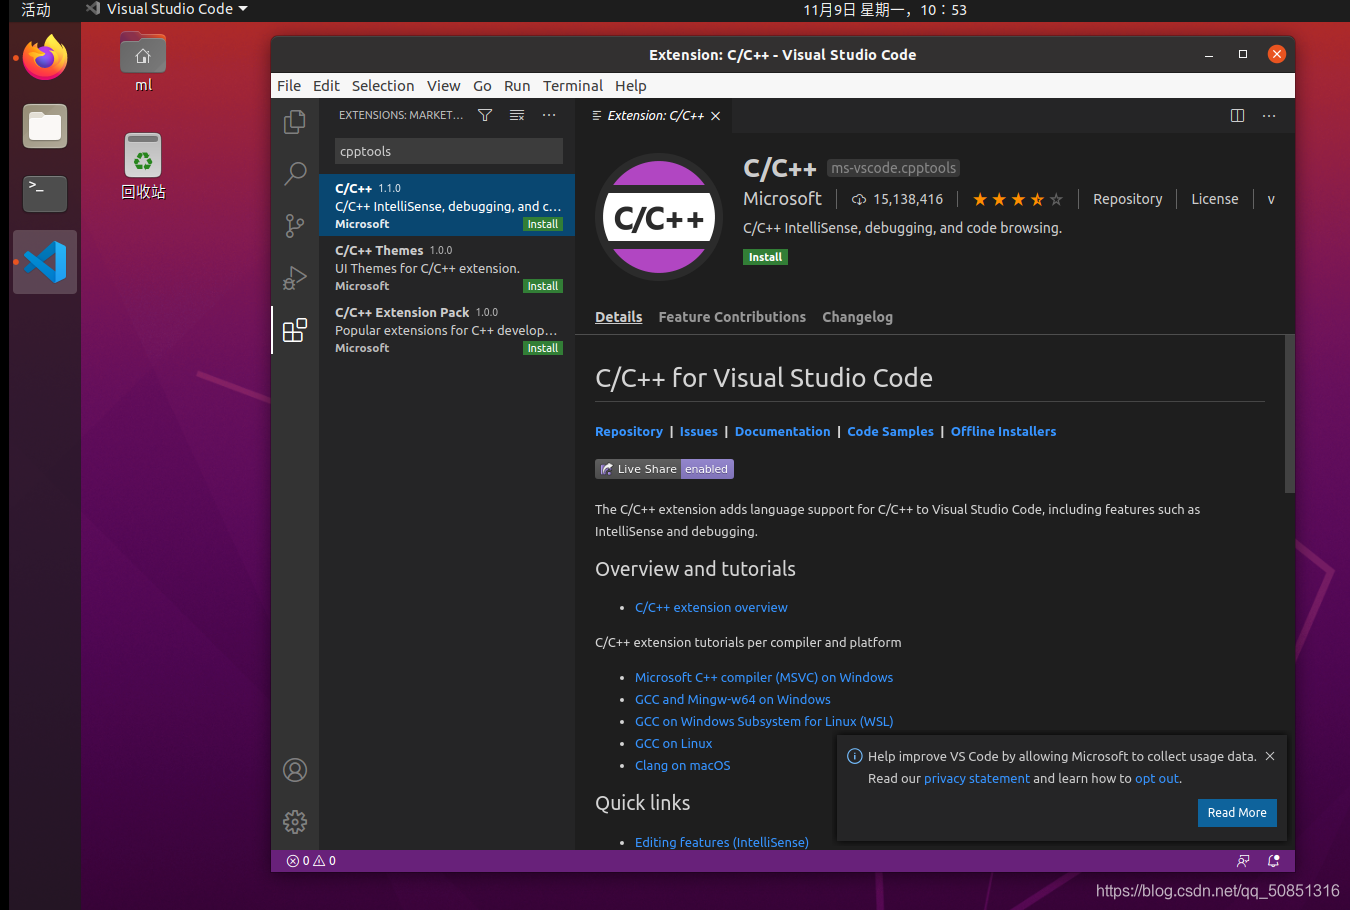Screen dimensions: 1350x910
Task: Switch to the Changelog tab
Action: coord(857,317)
